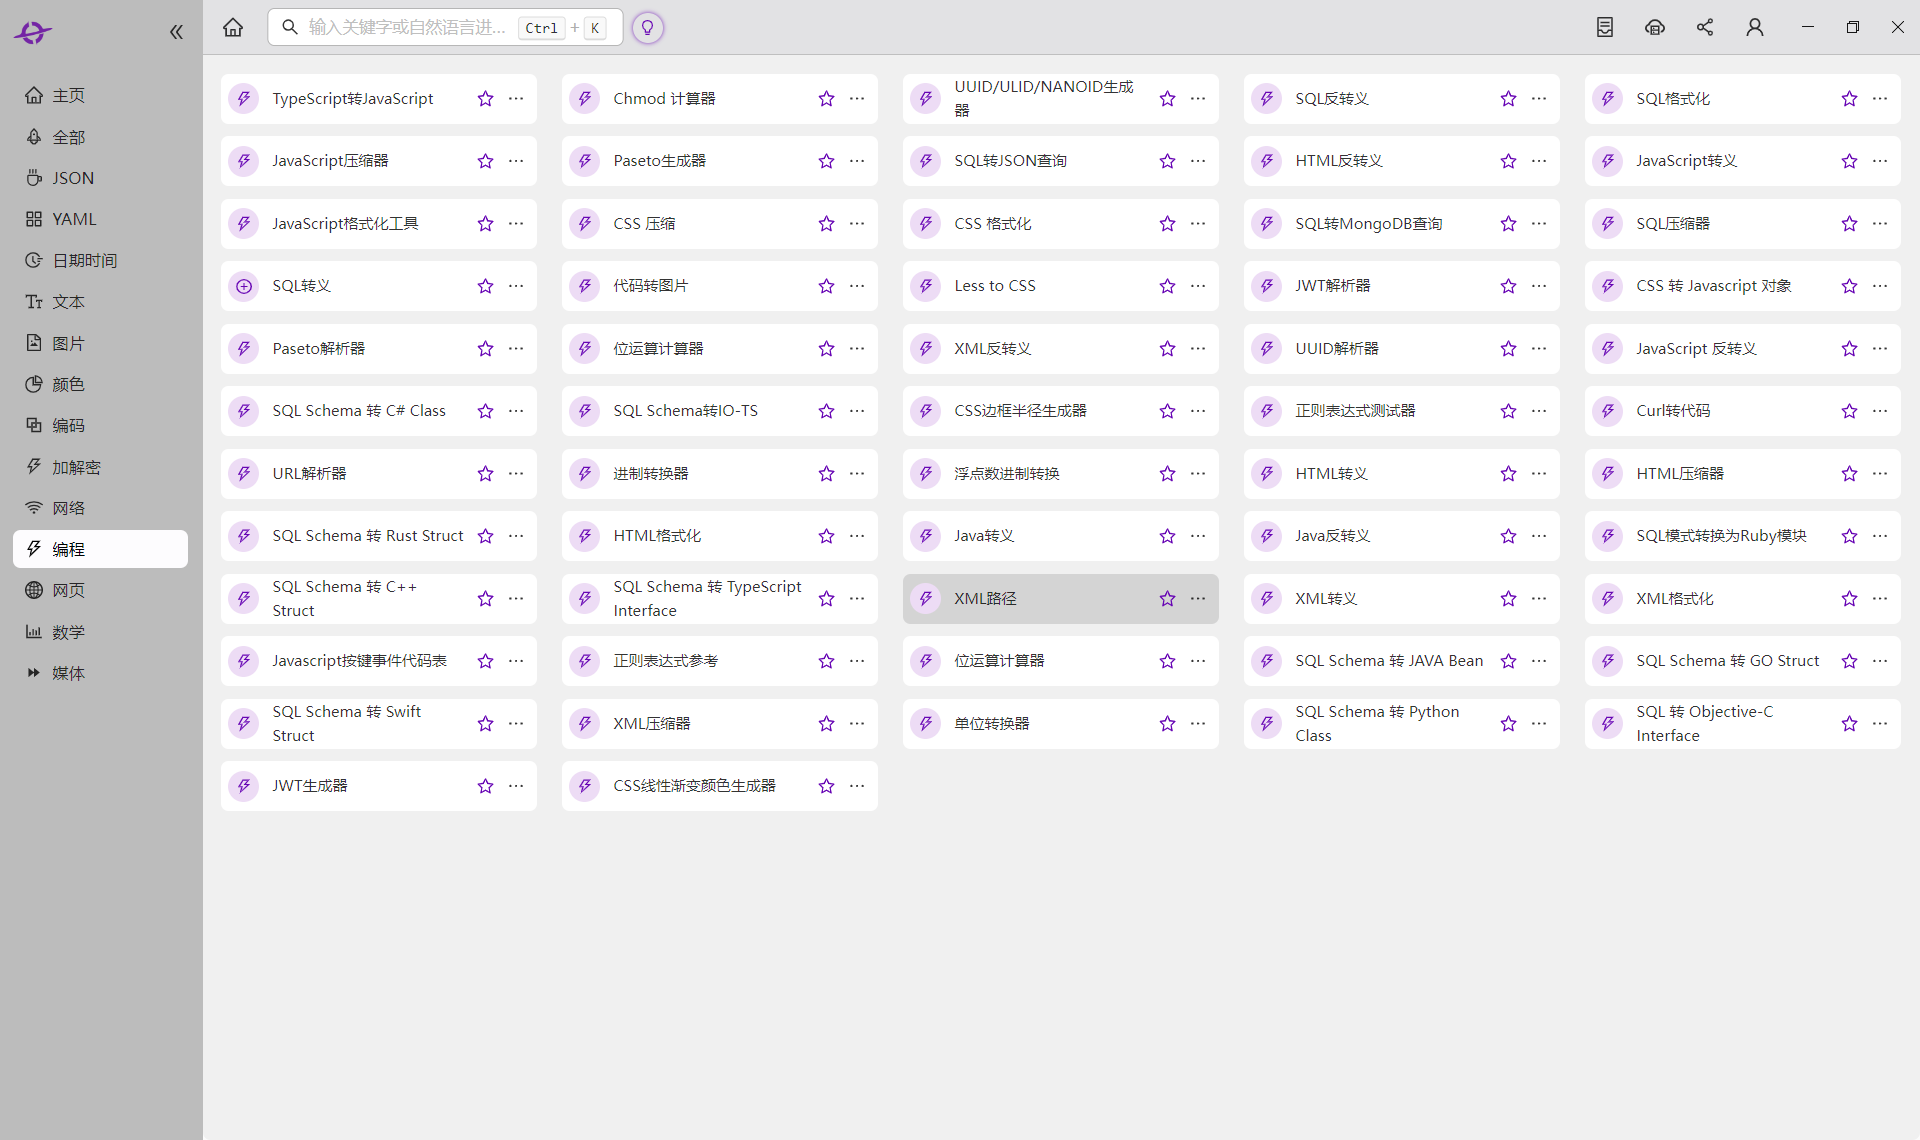
Task: Open the CSS 压缩 tool
Action: click(720, 224)
